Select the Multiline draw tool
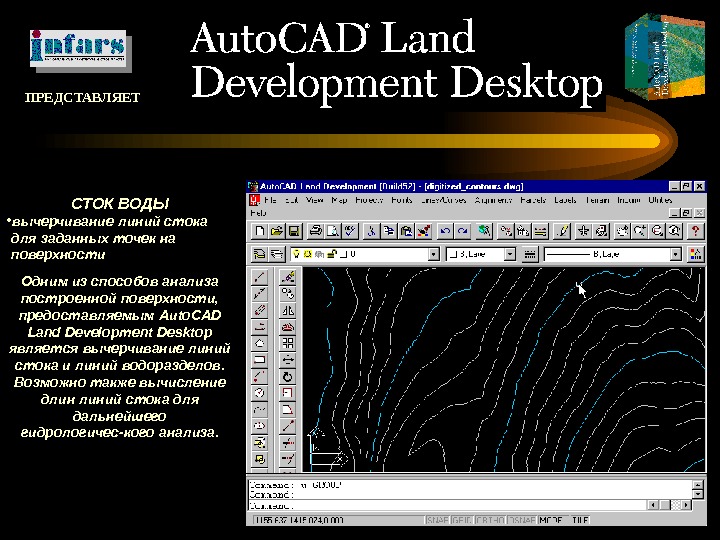Image resolution: width=720 pixels, height=540 pixels. [260, 310]
